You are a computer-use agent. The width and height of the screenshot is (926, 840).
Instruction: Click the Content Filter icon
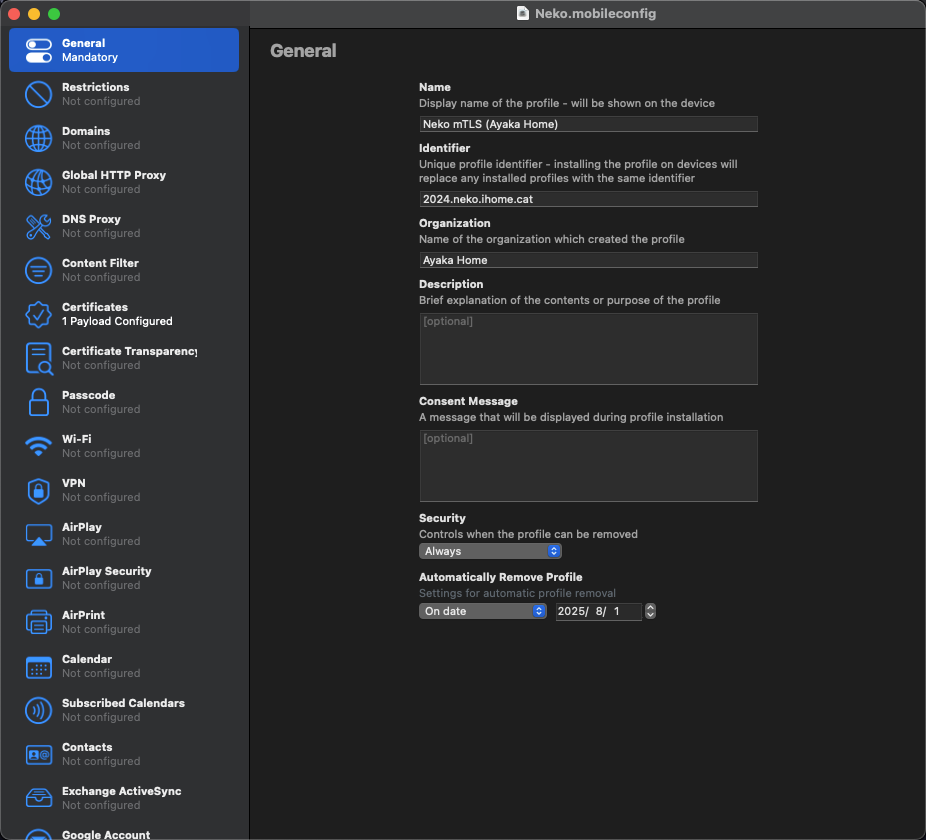38,270
